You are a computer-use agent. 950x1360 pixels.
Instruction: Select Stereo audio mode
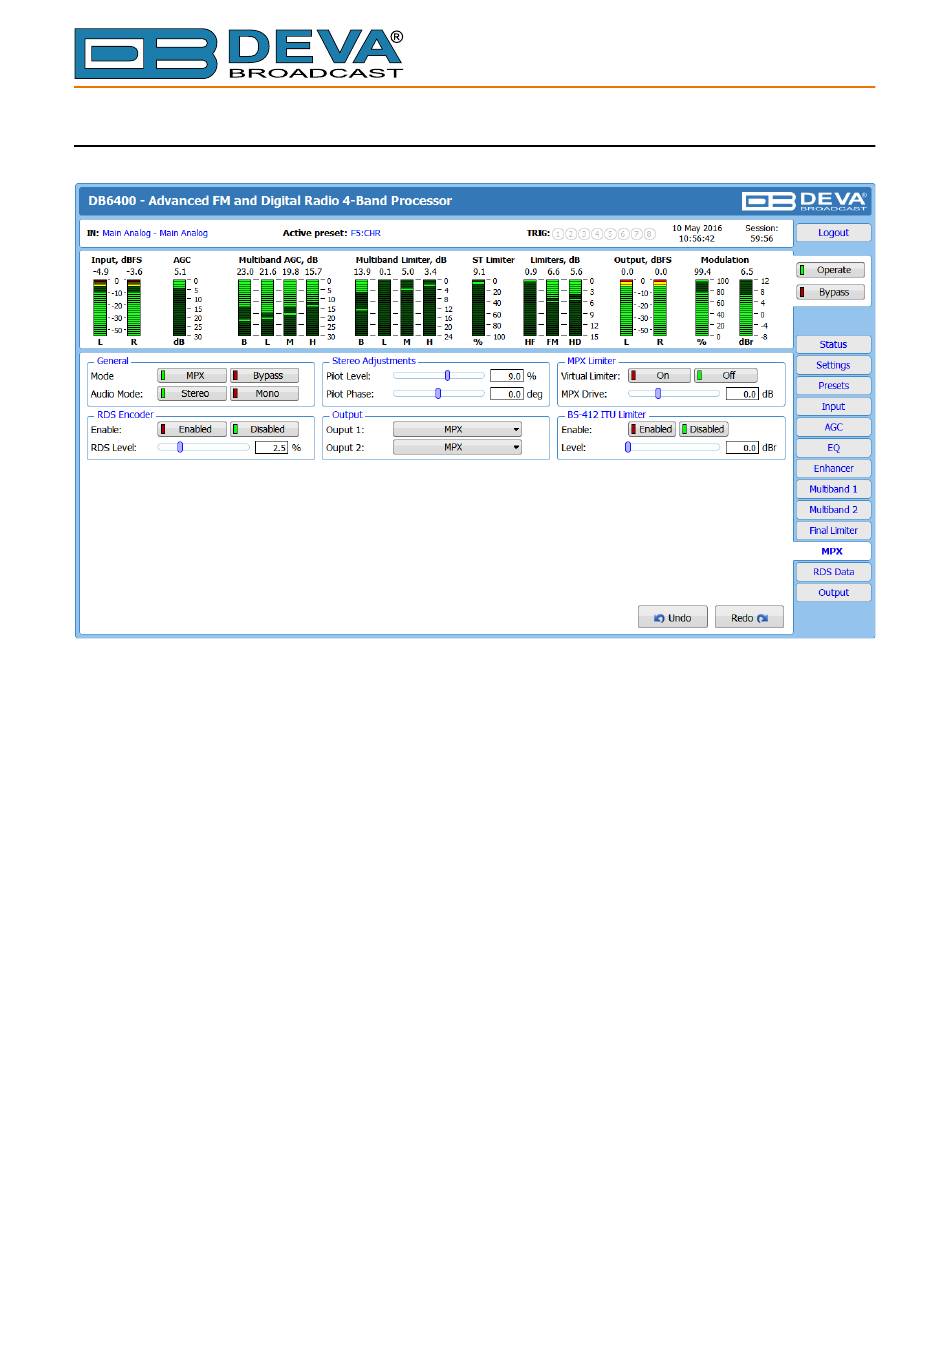[x=192, y=394]
